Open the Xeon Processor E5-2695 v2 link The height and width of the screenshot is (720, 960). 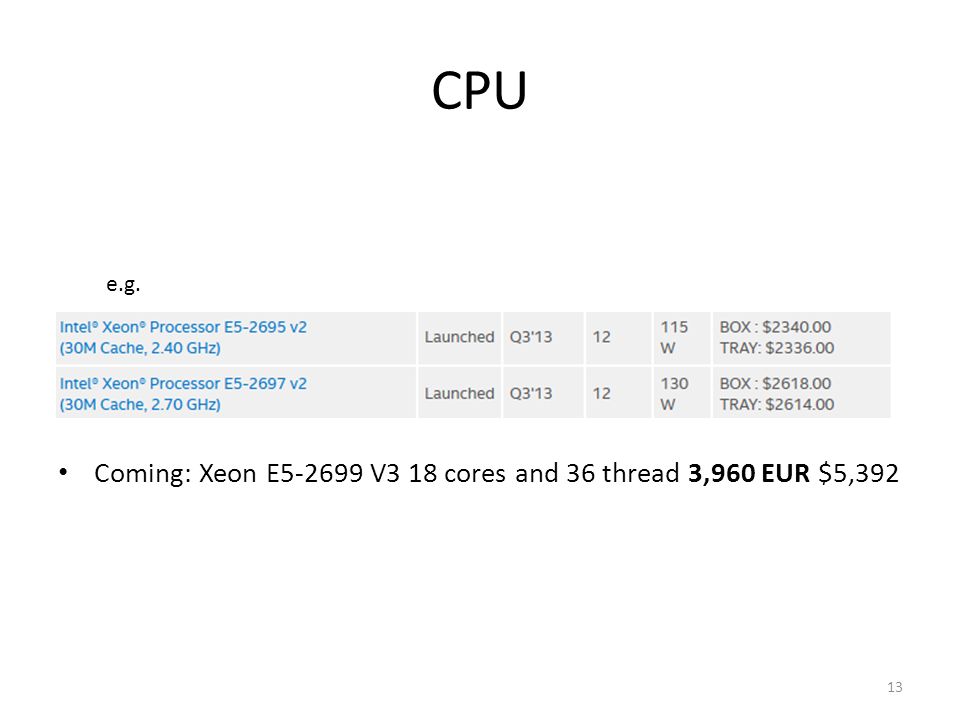click(183, 337)
